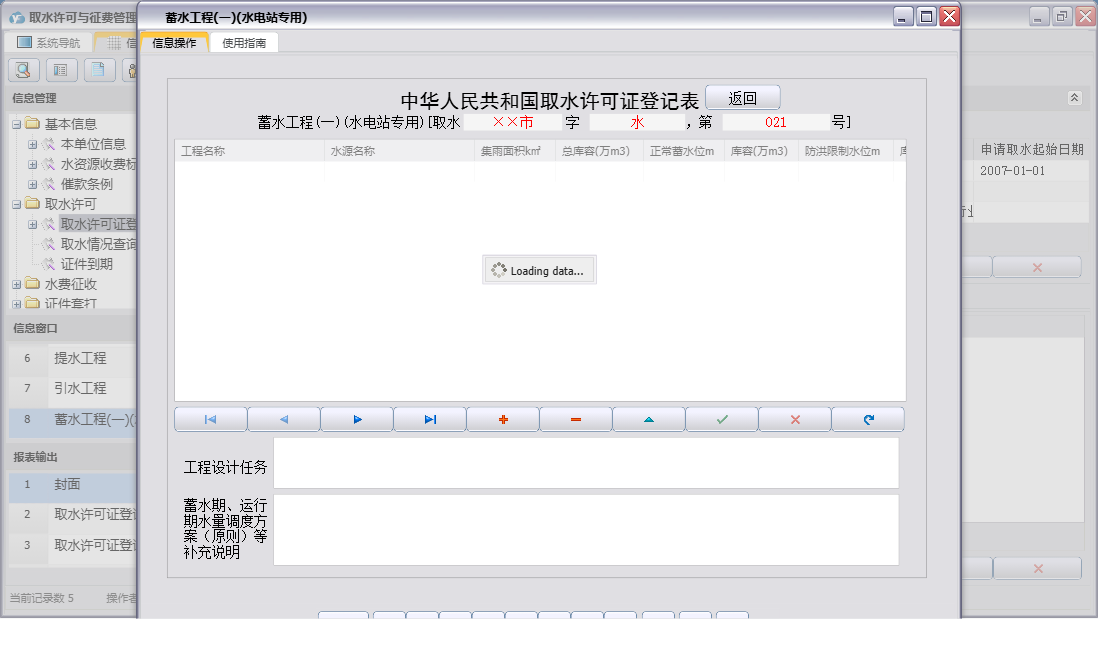Screen dimensions: 1098x655
Task: Select 引水工程 in 信息窗口 list
Action: click(80, 388)
